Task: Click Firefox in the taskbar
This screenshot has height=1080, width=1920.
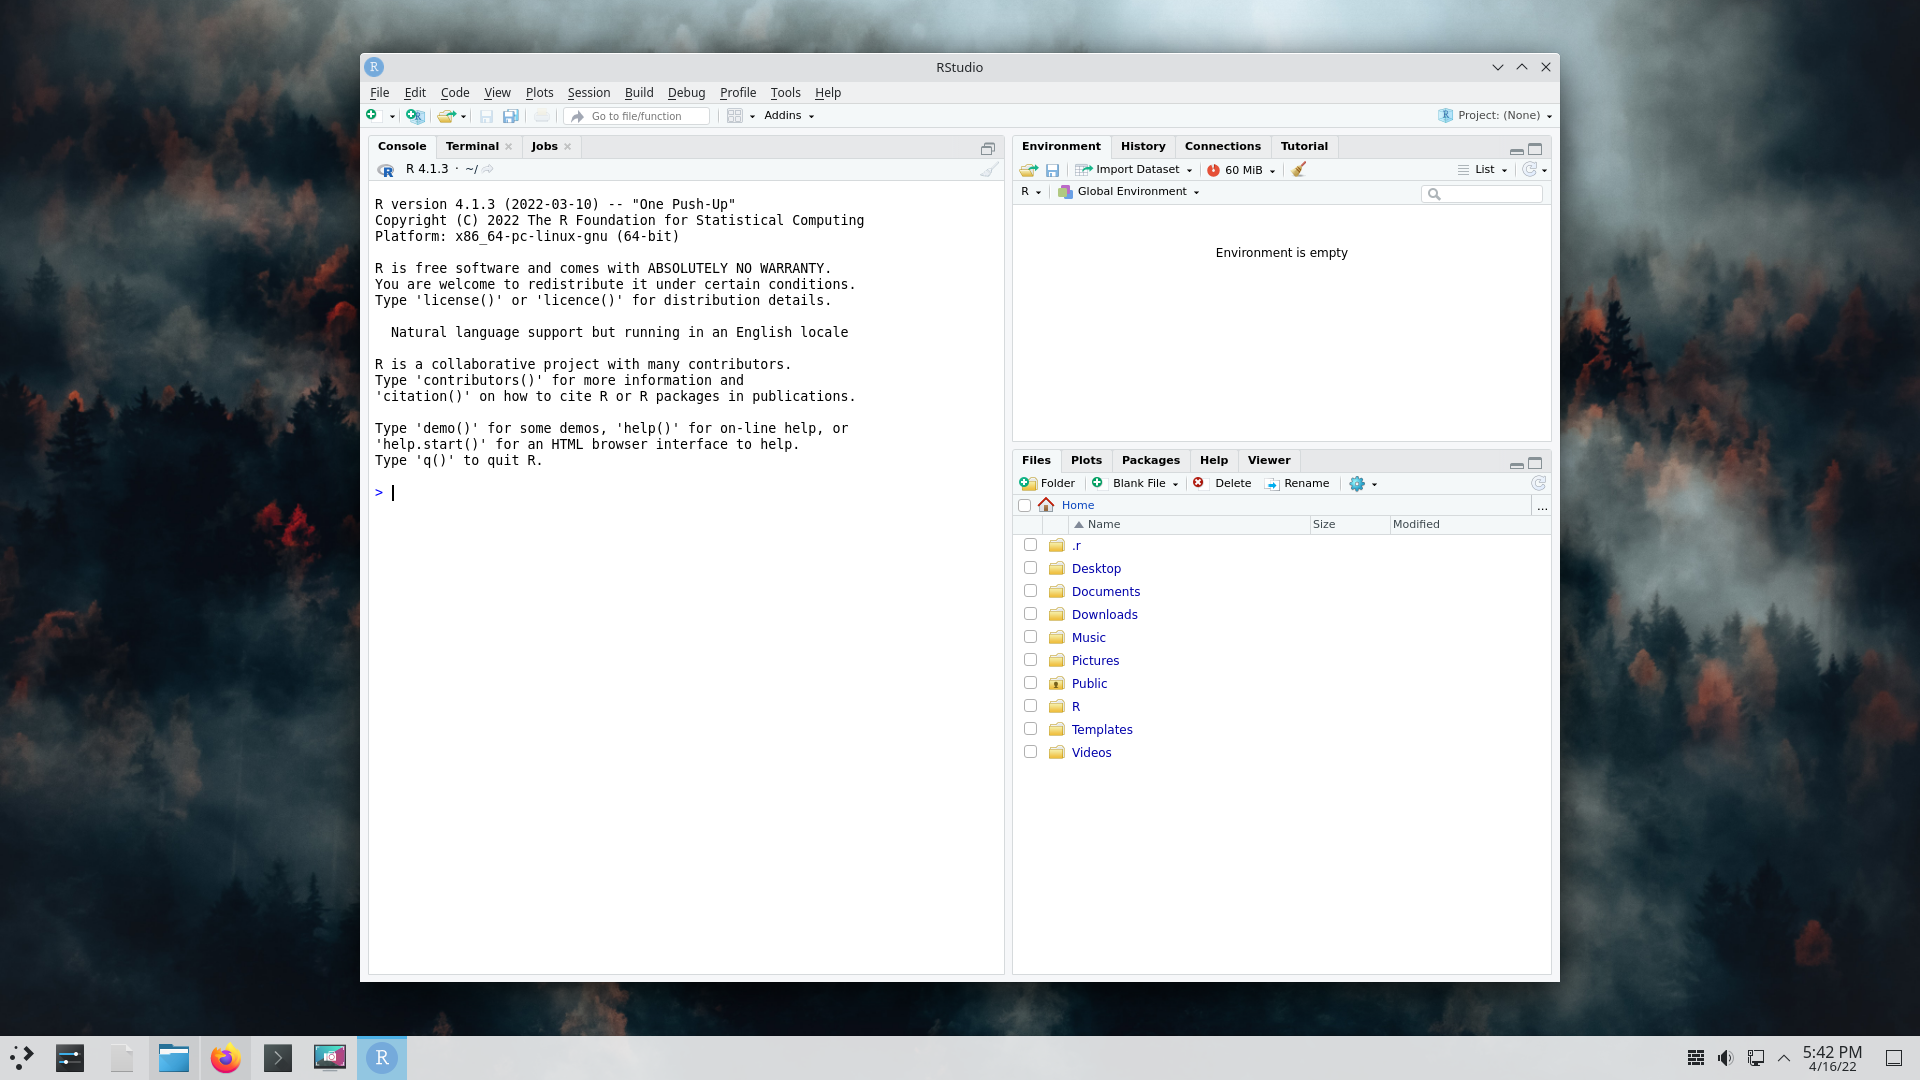Action: click(226, 1058)
